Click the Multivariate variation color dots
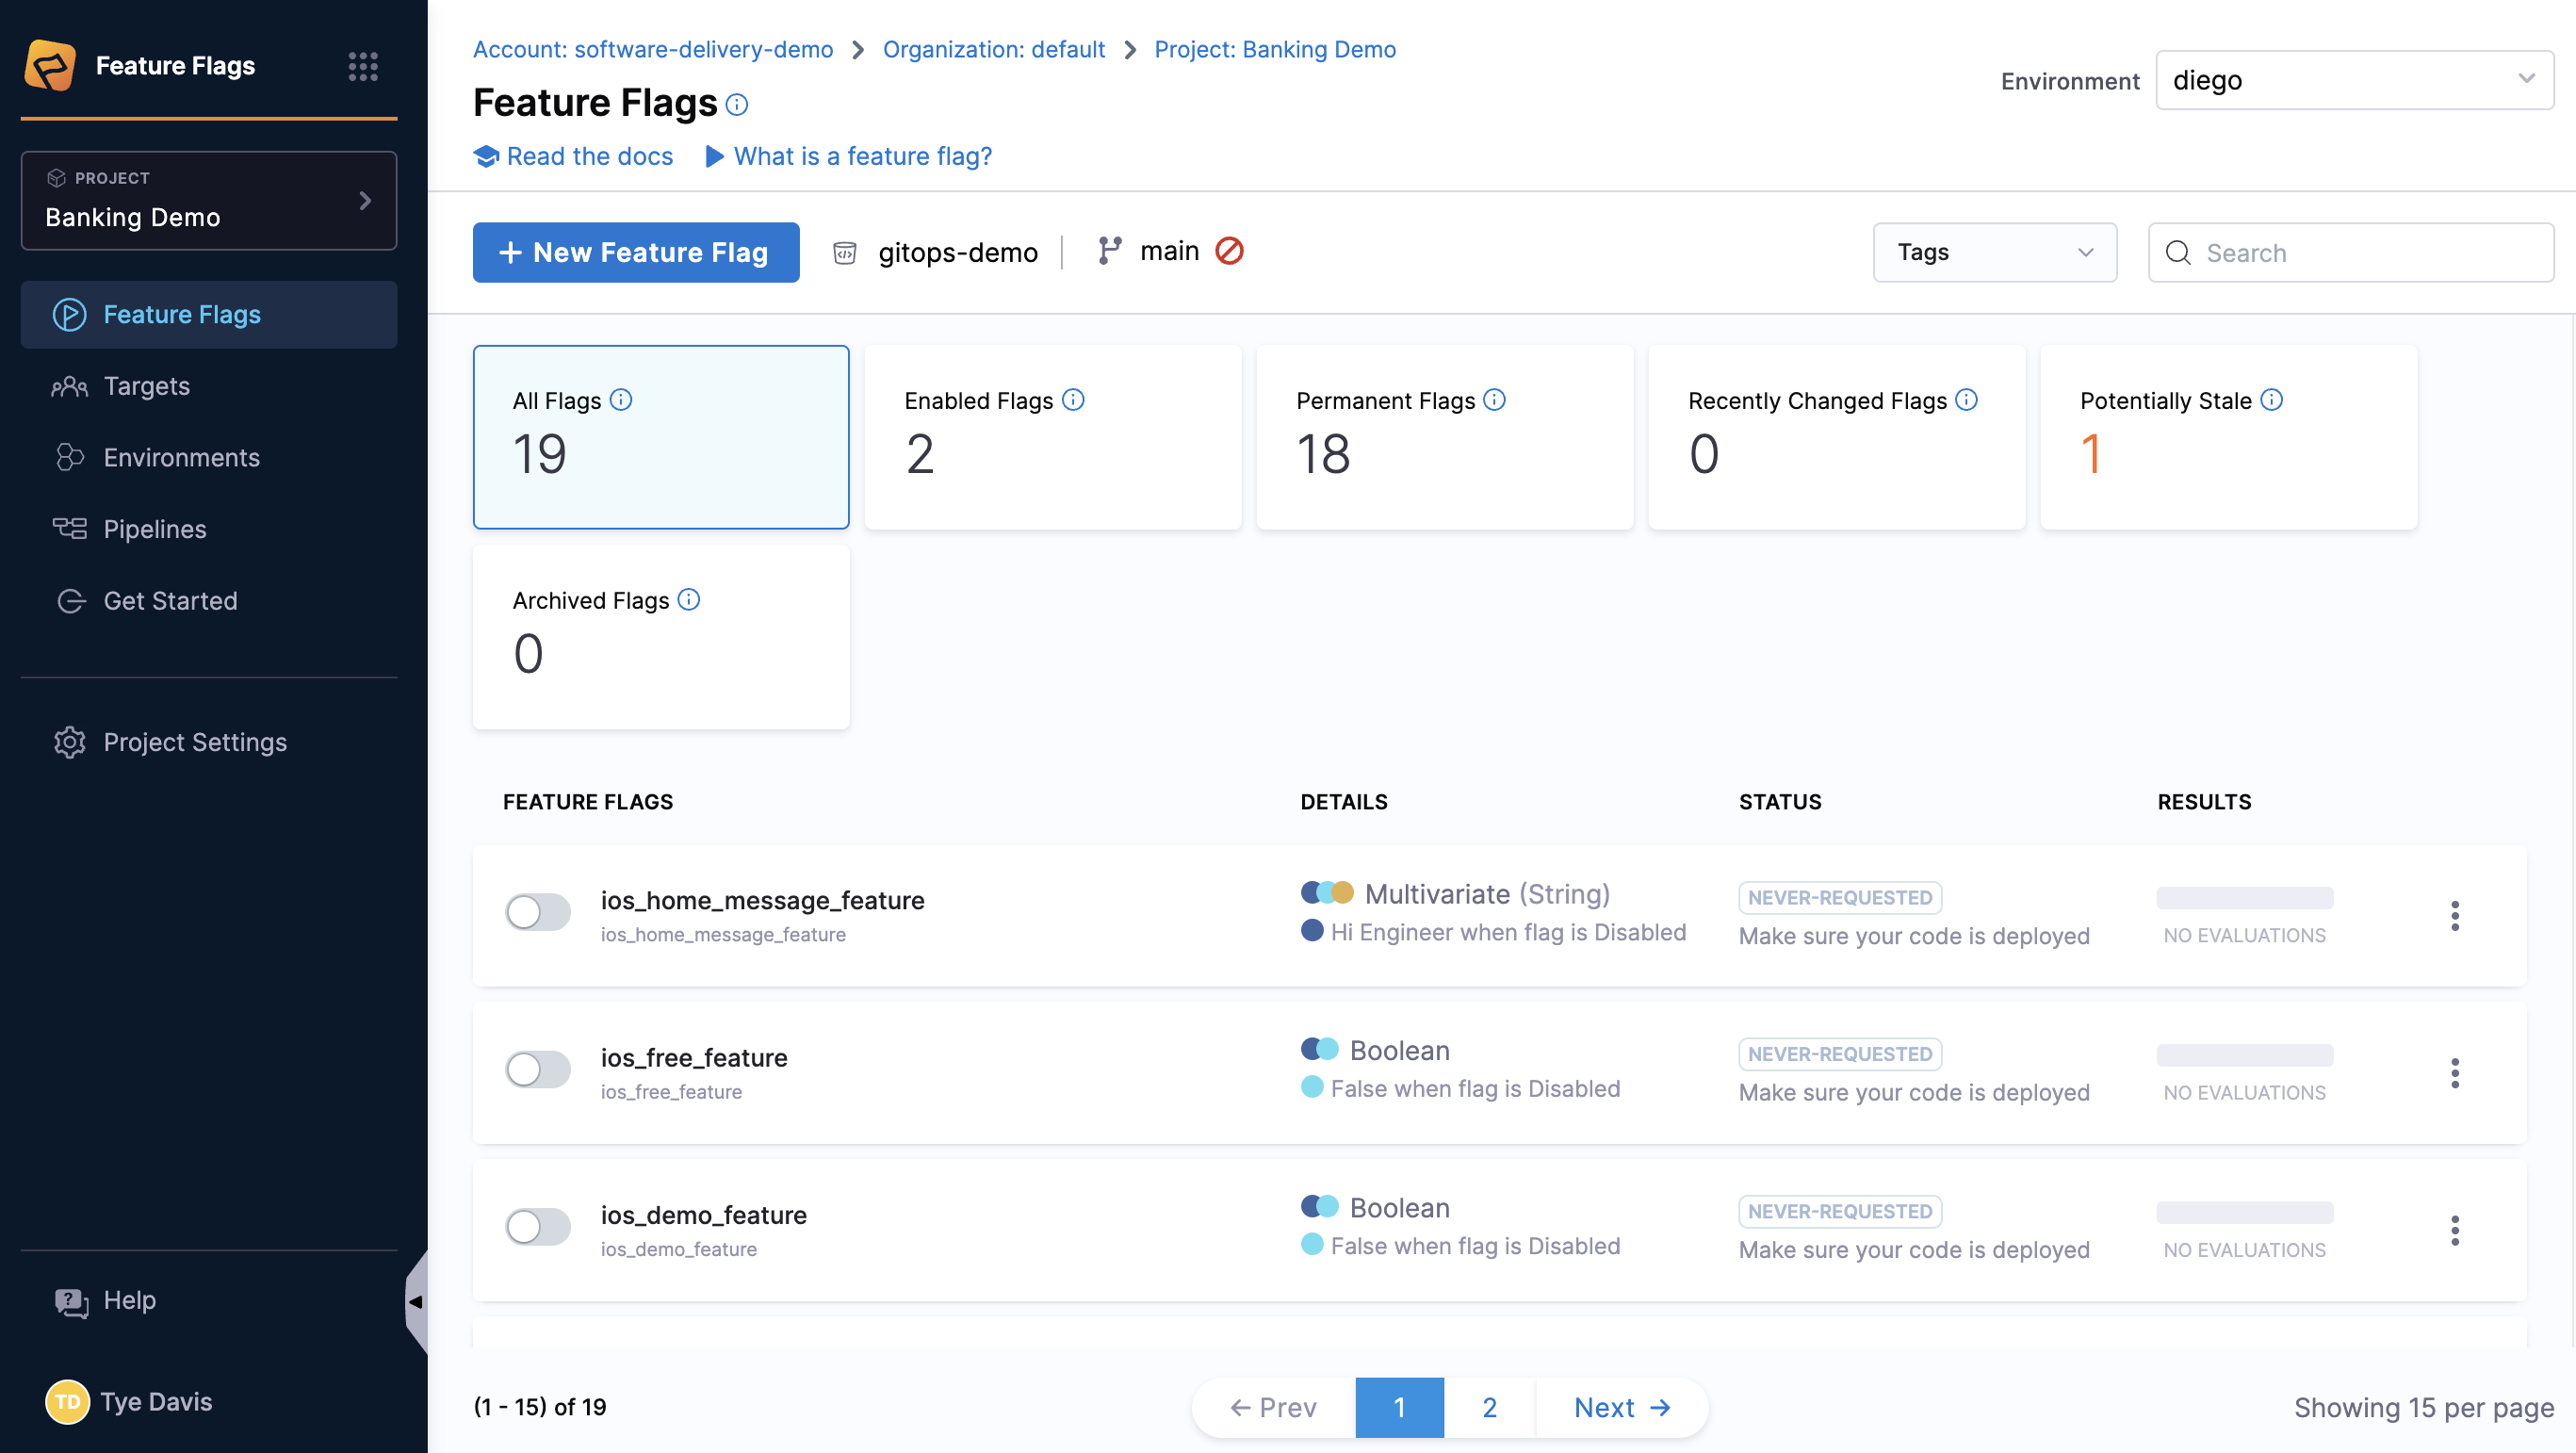The height and width of the screenshot is (1453, 2576). [1327, 892]
